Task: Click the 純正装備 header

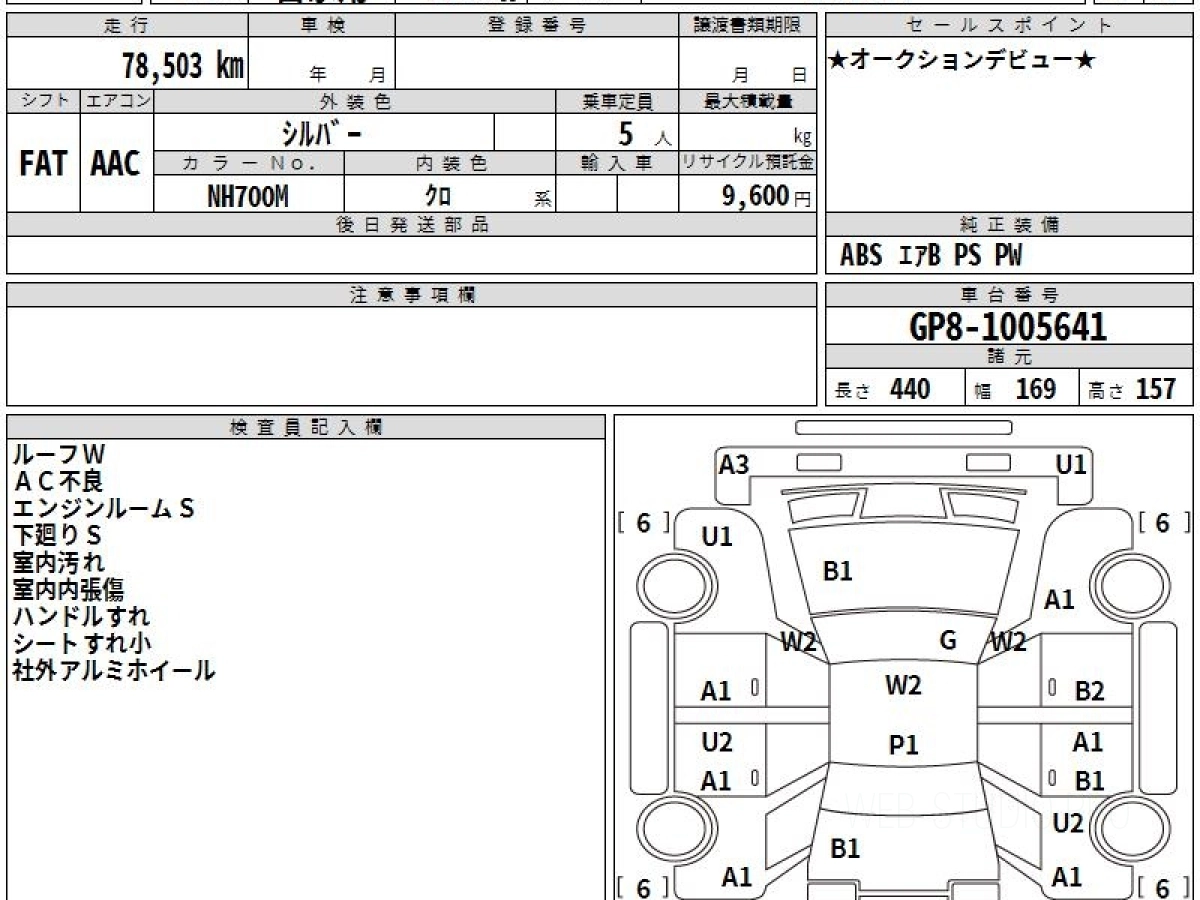Action: [x=1009, y=225]
